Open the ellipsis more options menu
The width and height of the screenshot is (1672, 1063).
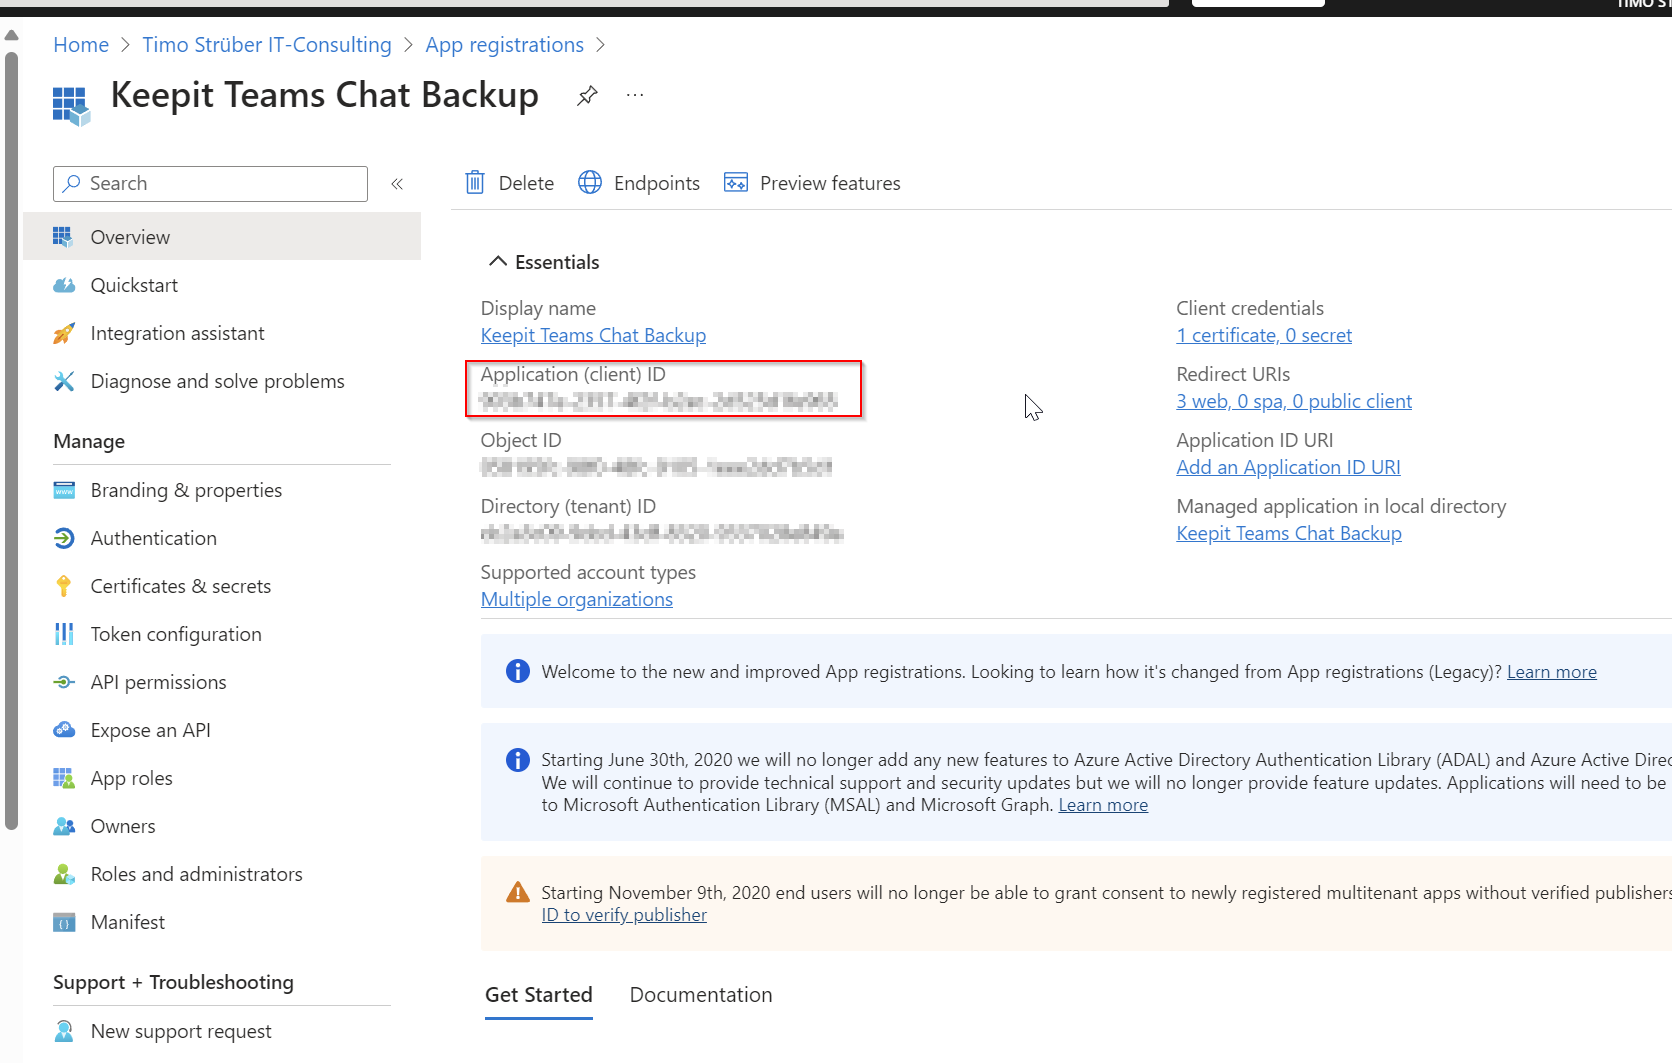tap(635, 95)
